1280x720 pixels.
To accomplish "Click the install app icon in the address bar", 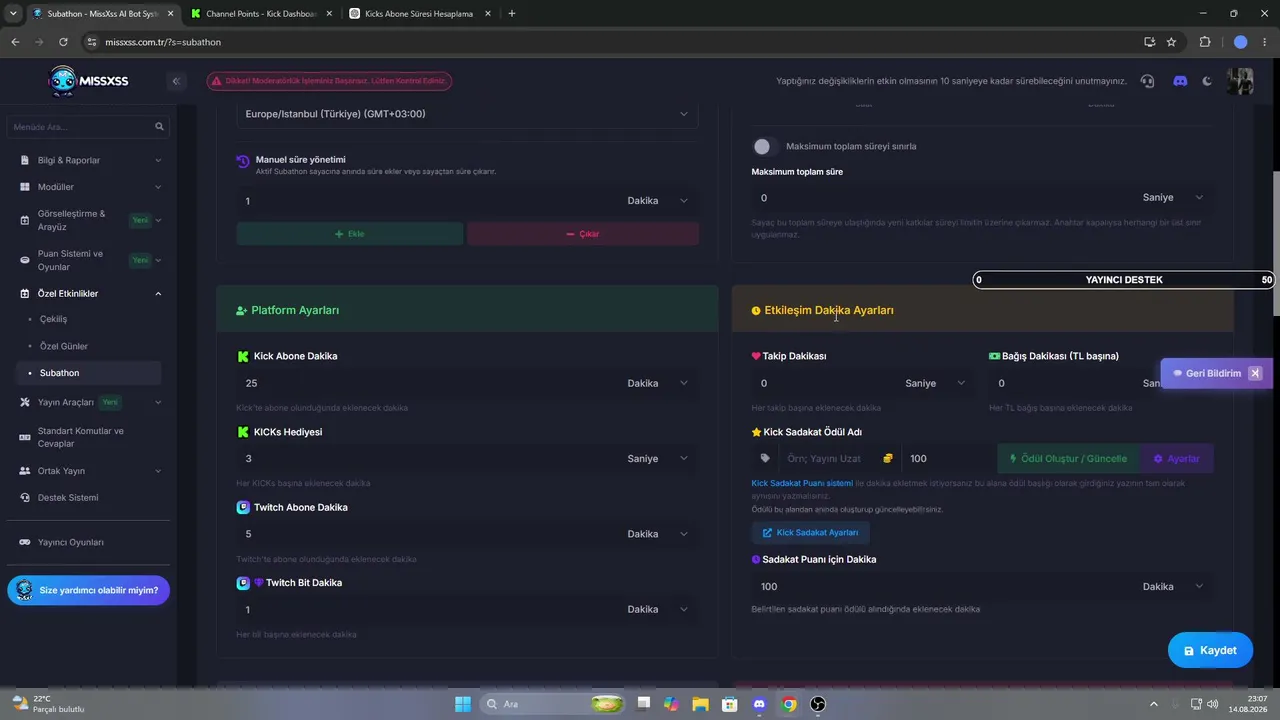I will click(1149, 42).
